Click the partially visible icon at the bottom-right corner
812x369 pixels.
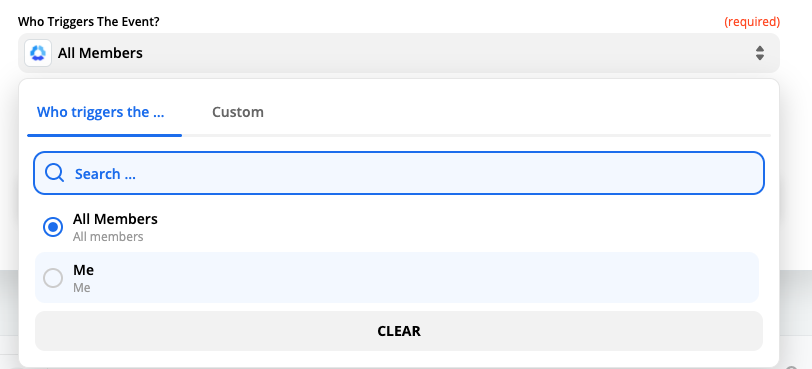[792, 367]
